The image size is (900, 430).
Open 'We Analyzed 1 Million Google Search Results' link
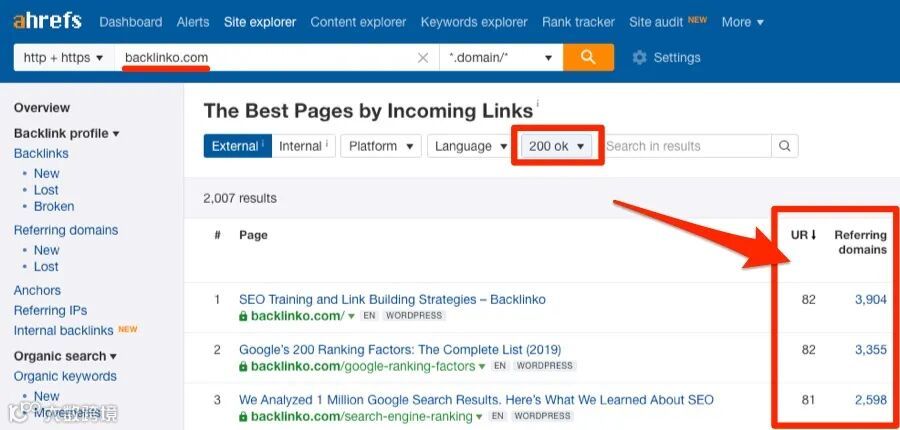click(476, 400)
